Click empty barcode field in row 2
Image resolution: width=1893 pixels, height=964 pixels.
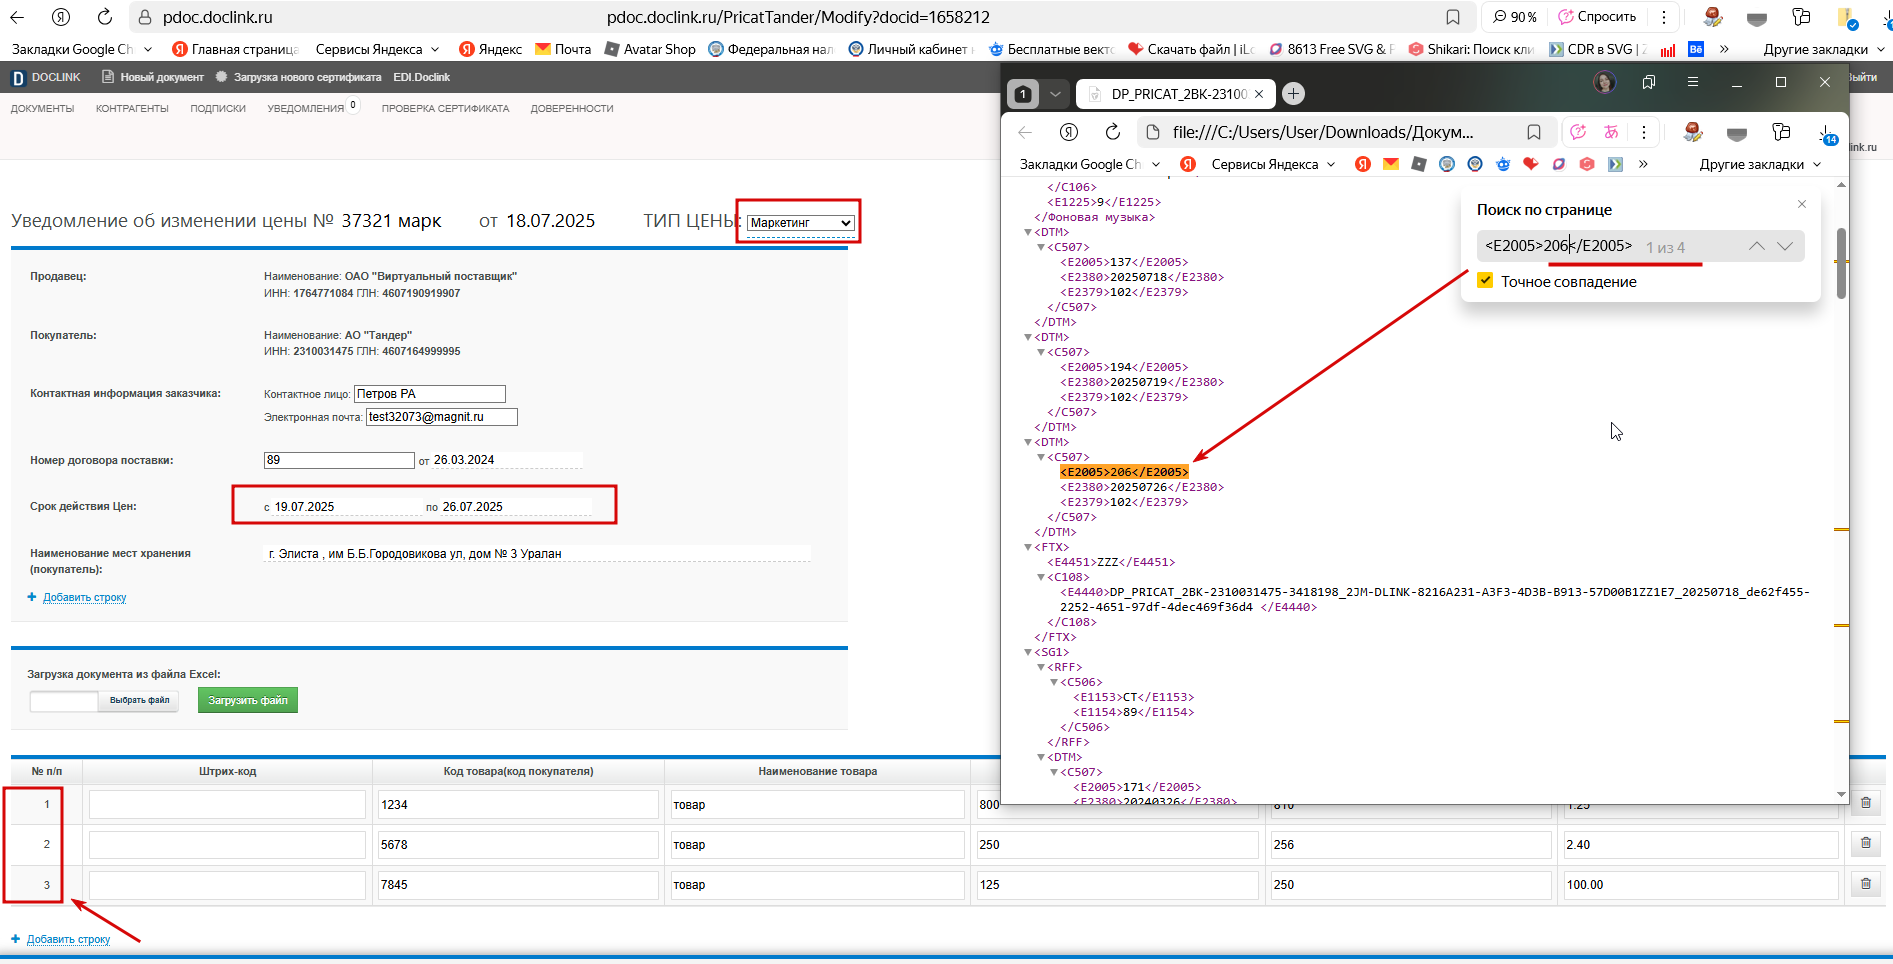(x=227, y=844)
